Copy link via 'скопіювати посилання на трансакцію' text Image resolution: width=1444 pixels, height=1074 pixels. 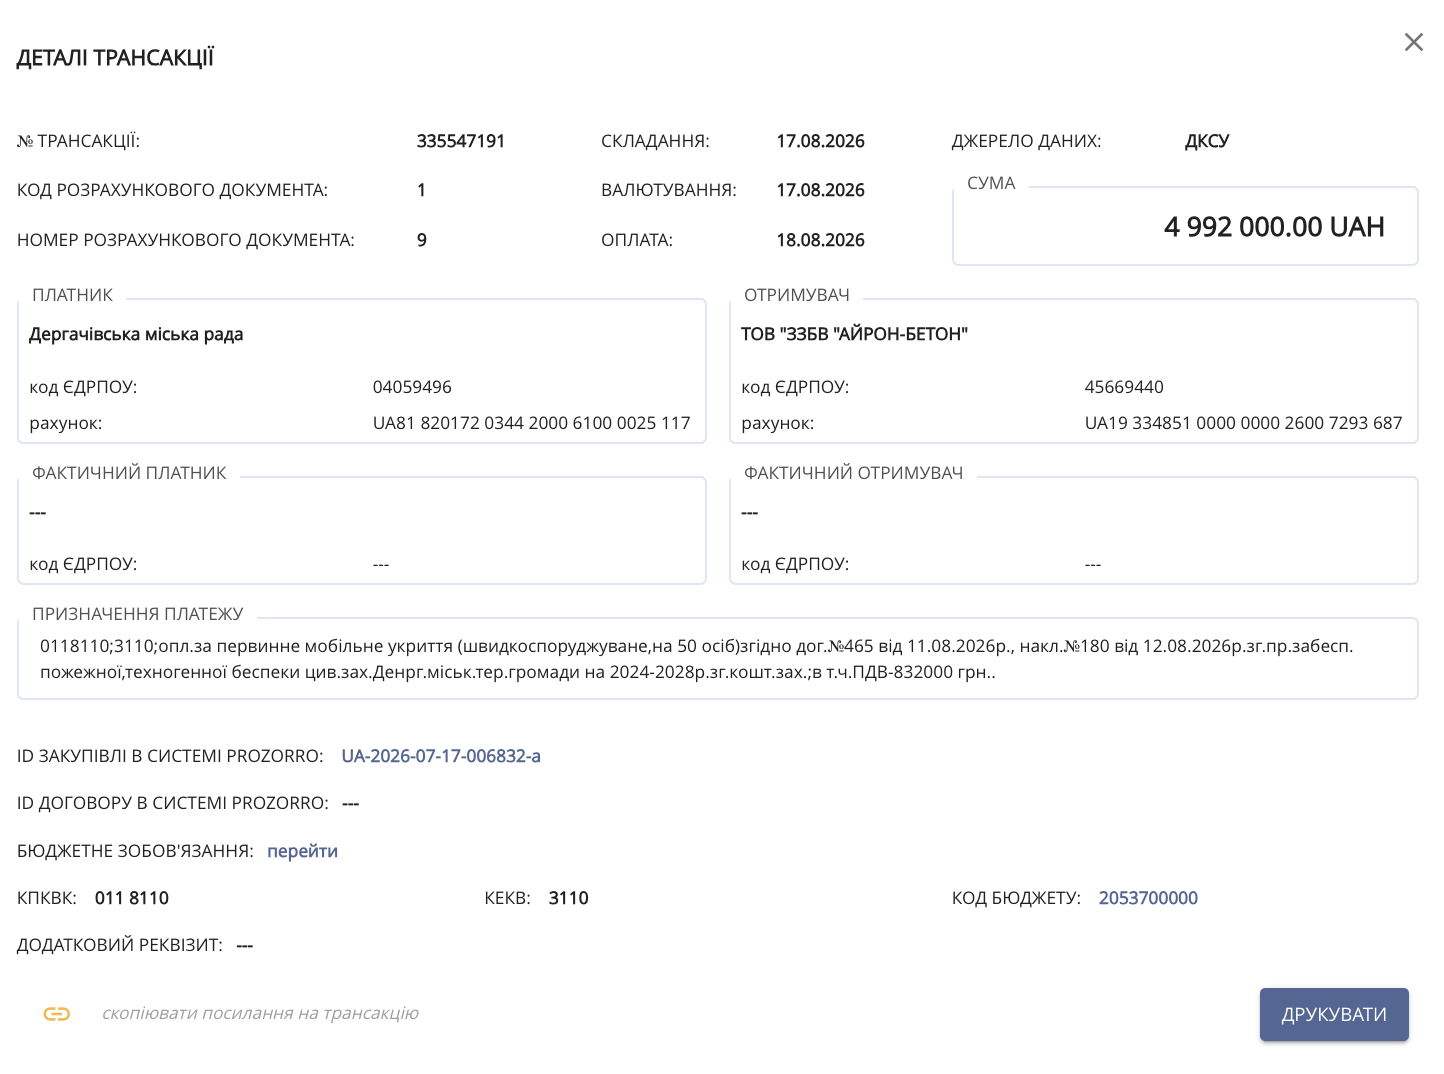(260, 1013)
